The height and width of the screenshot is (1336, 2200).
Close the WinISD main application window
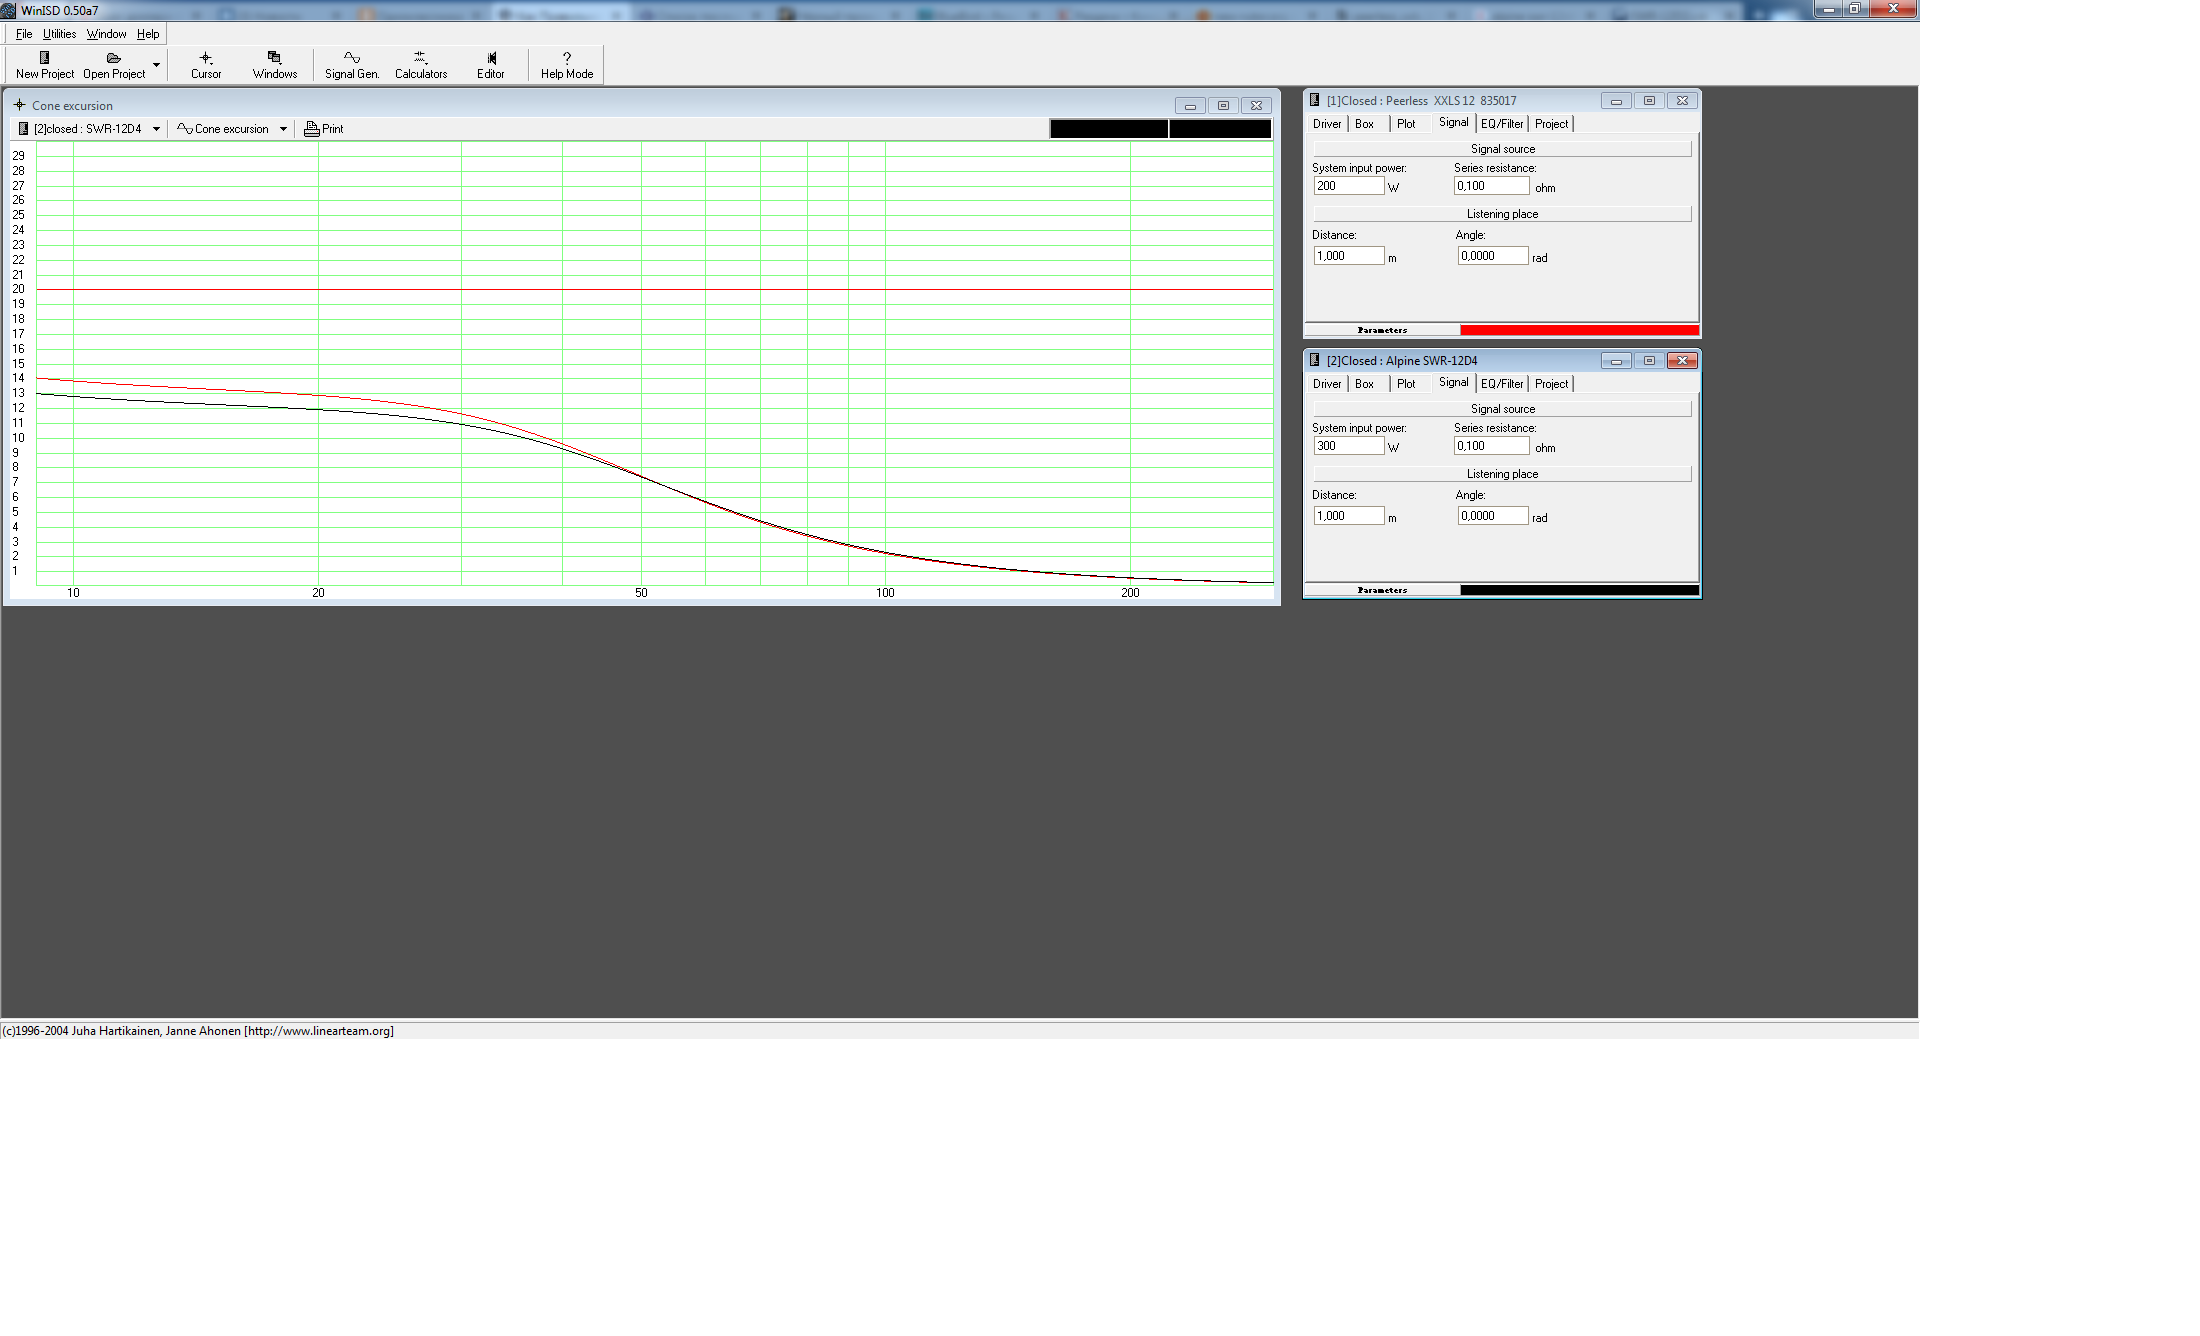pyautogui.click(x=1893, y=9)
